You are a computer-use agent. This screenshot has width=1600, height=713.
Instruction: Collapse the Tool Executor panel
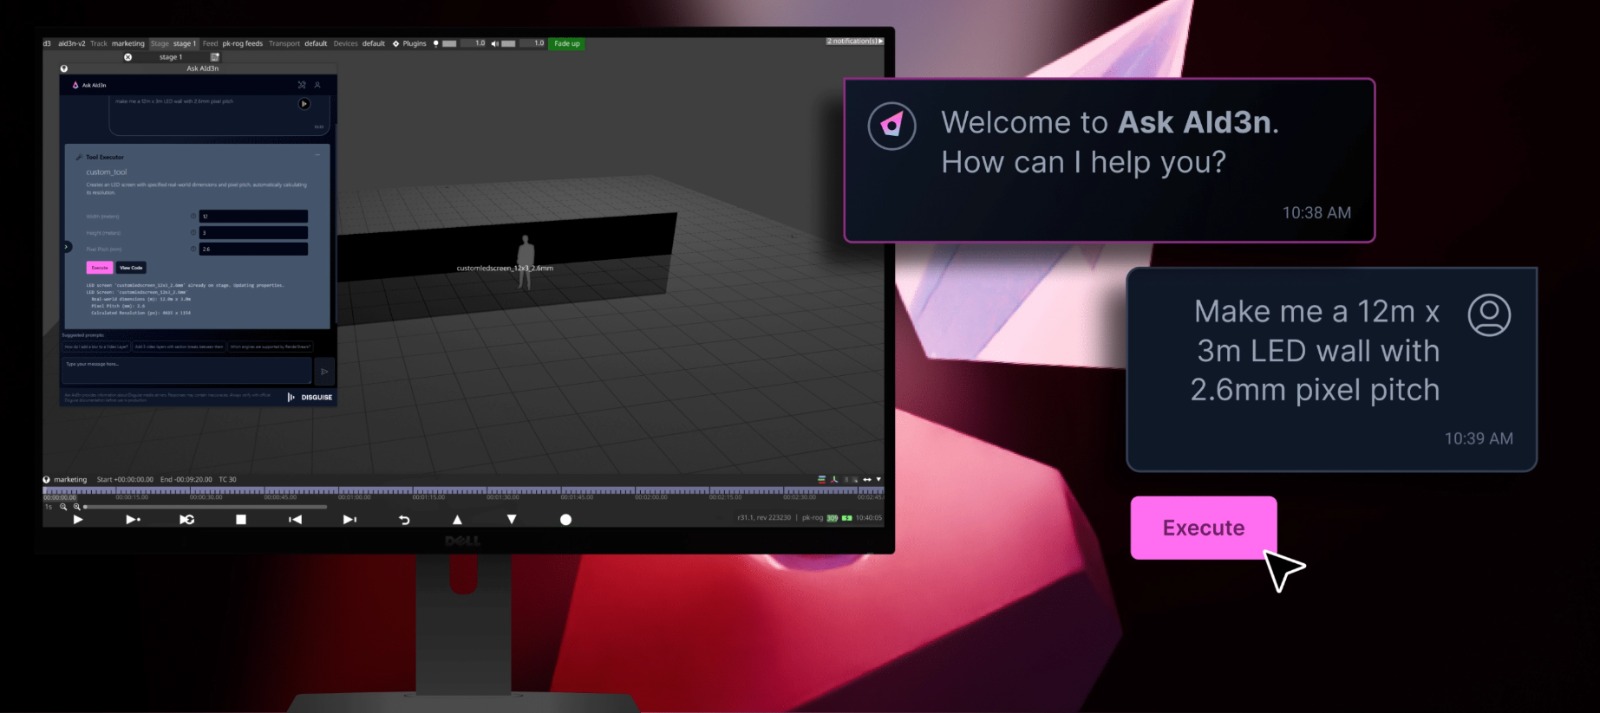pos(318,155)
